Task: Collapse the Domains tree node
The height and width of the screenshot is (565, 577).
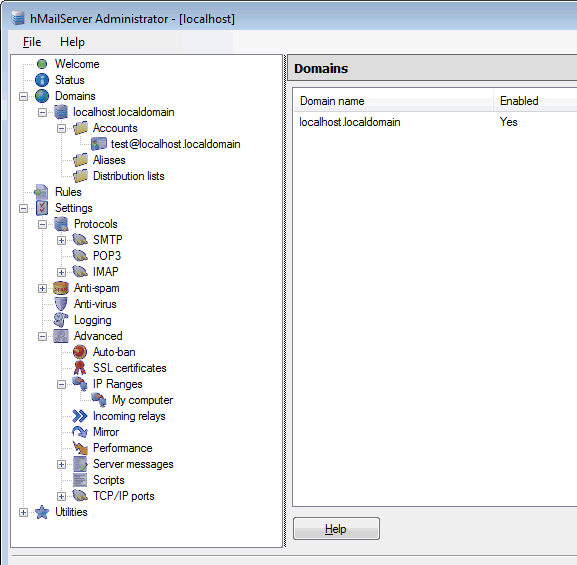Action: click(23, 96)
